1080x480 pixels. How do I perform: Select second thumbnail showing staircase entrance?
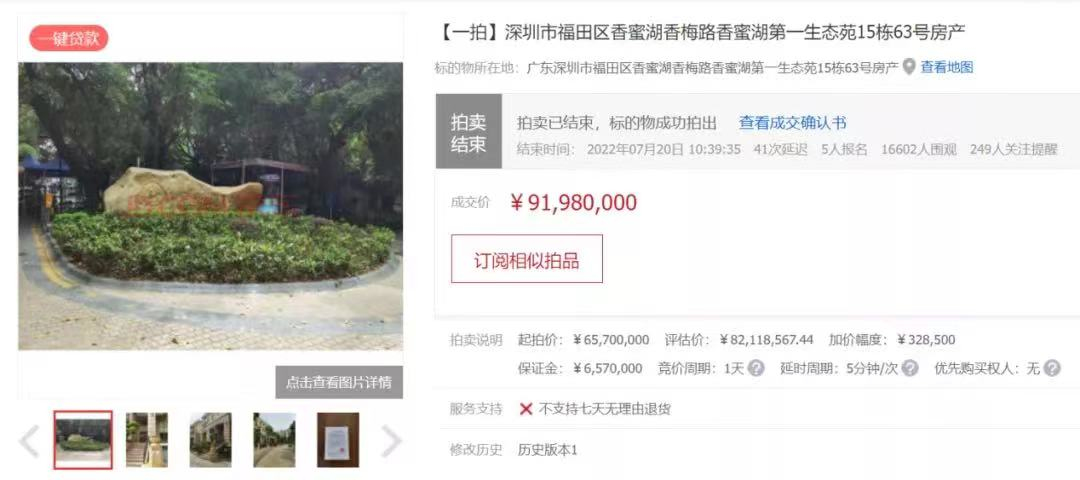(x=147, y=440)
